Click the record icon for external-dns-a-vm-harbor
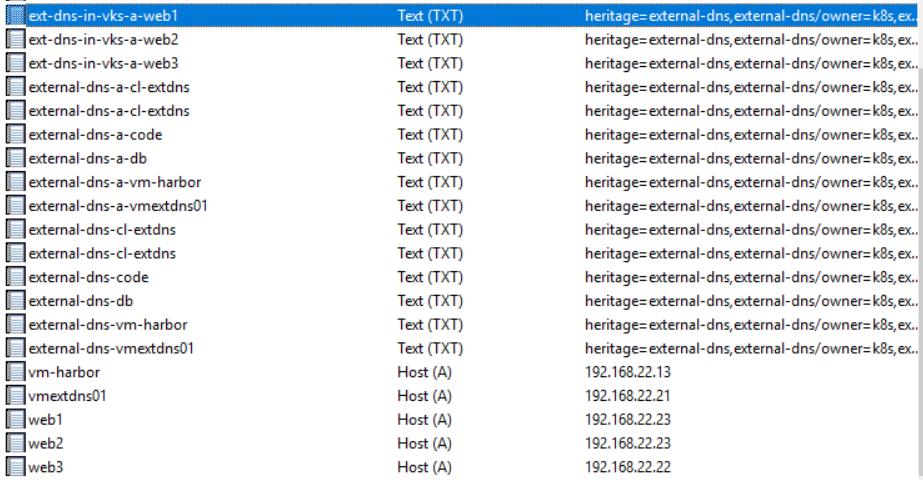 15,182
